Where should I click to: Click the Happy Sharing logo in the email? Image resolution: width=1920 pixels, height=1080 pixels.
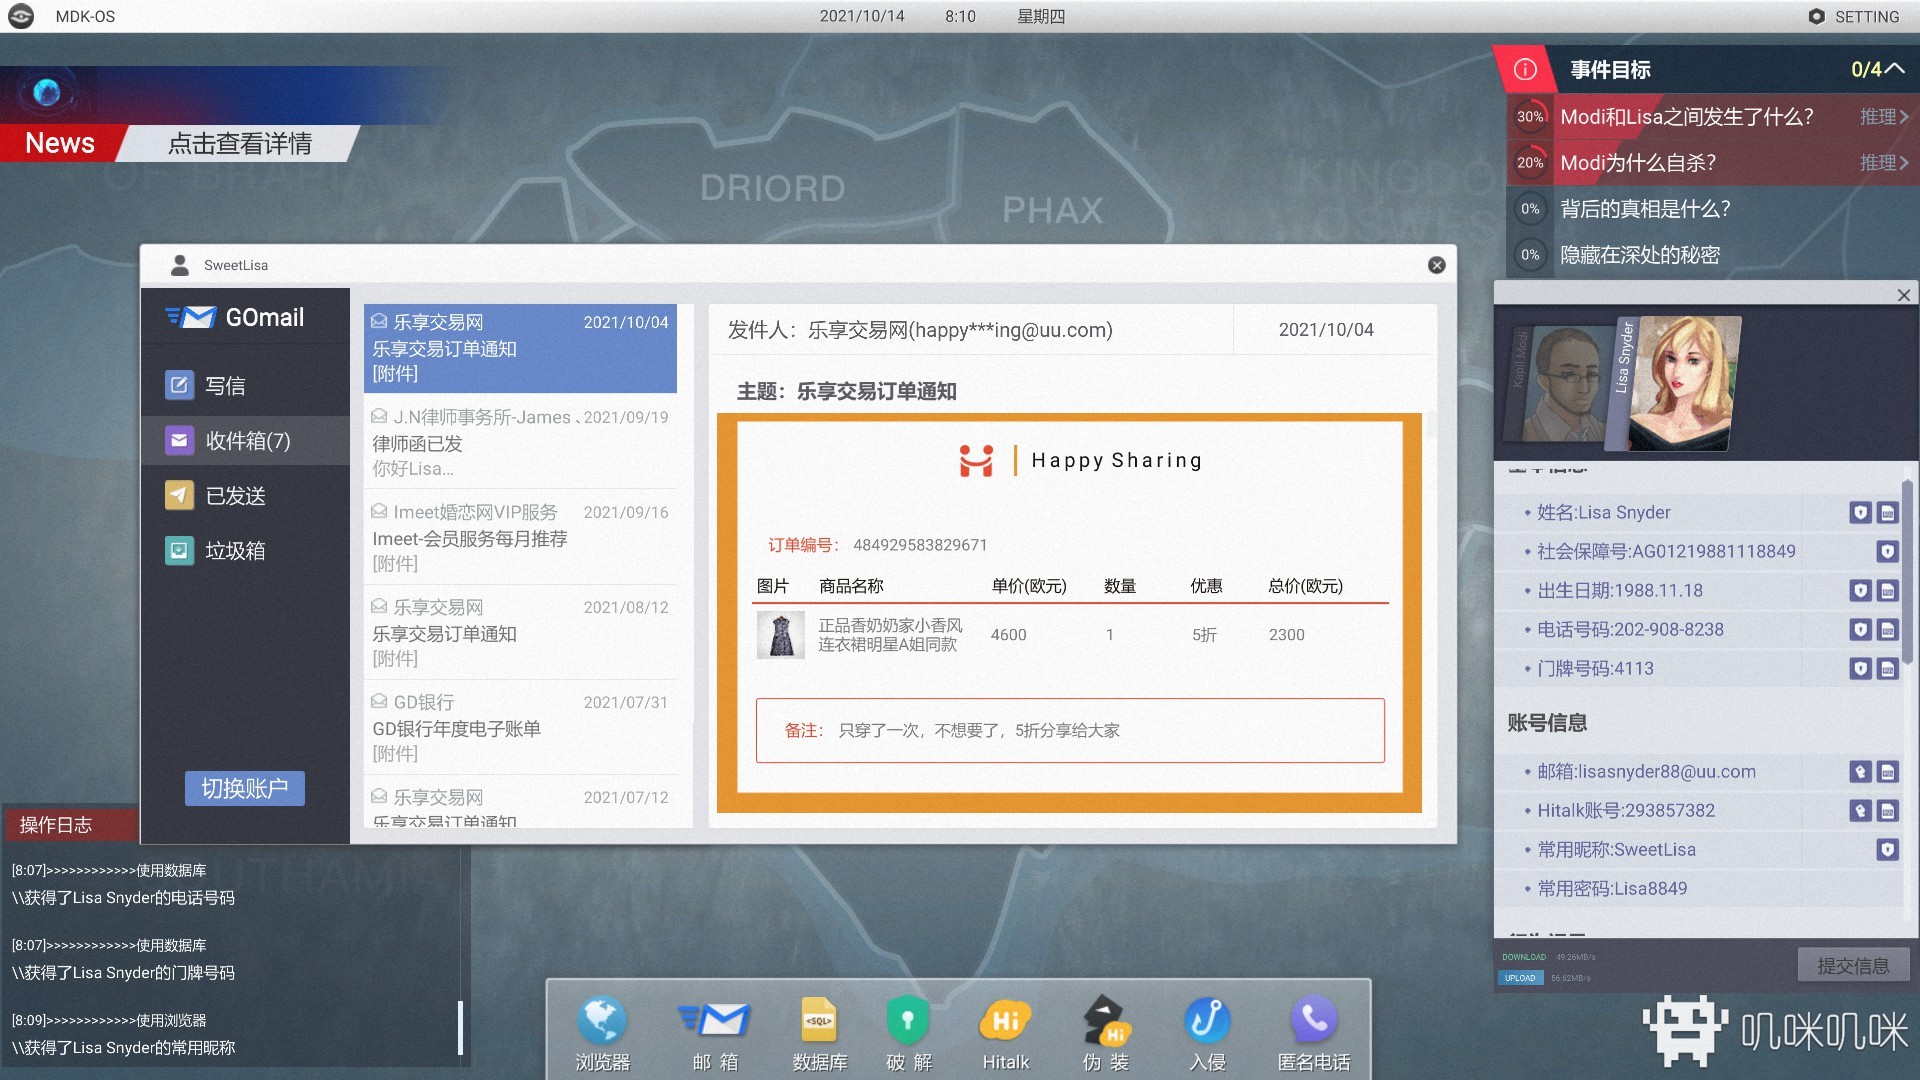(x=1080, y=460)
